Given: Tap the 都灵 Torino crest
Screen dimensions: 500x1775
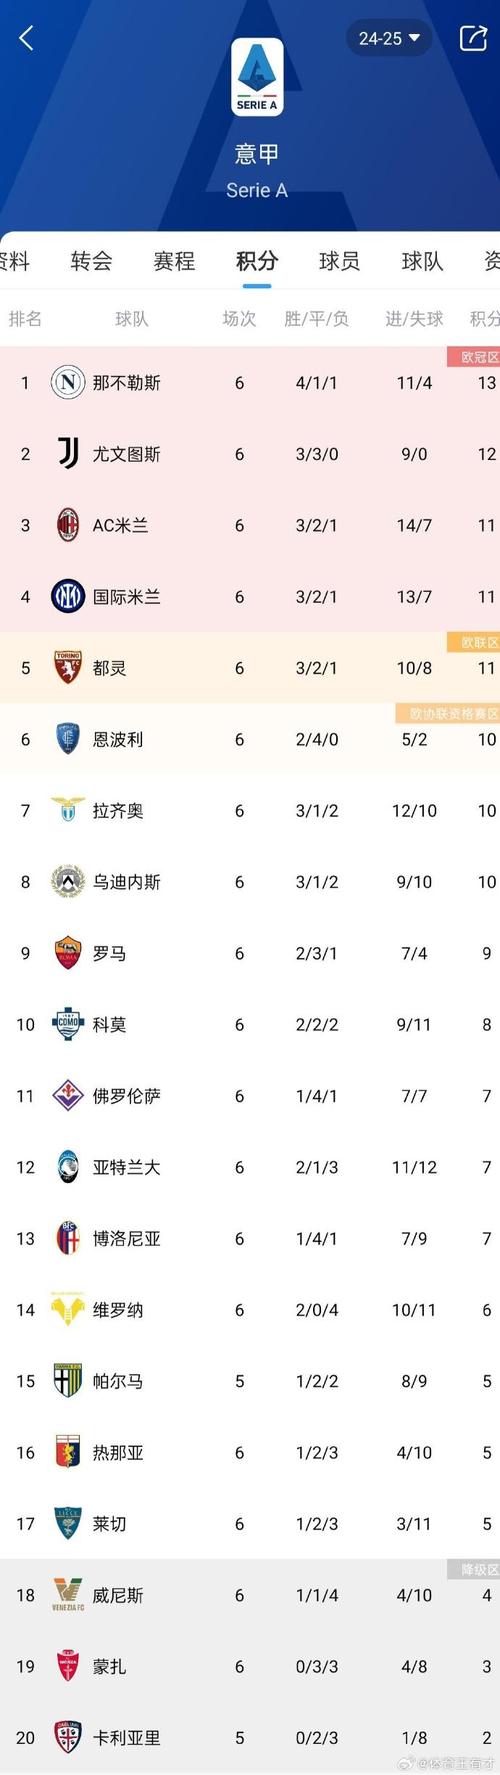Looking at the screenshot, I should pyautogui.click(x=68, y=668).
